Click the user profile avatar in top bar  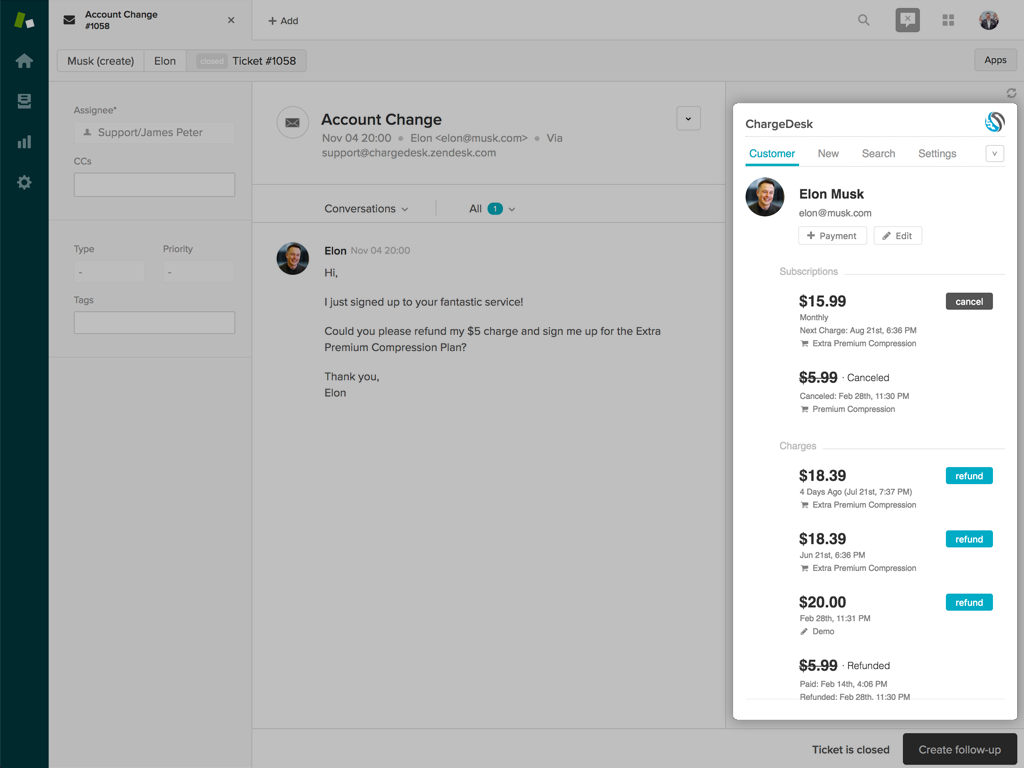(988, 20)
